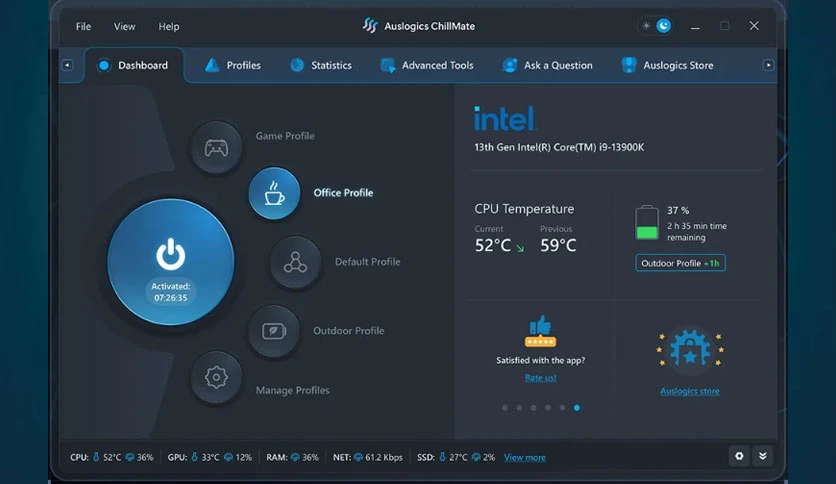Click the Outdoor Profile +1h button

click(x=680, y=263)
